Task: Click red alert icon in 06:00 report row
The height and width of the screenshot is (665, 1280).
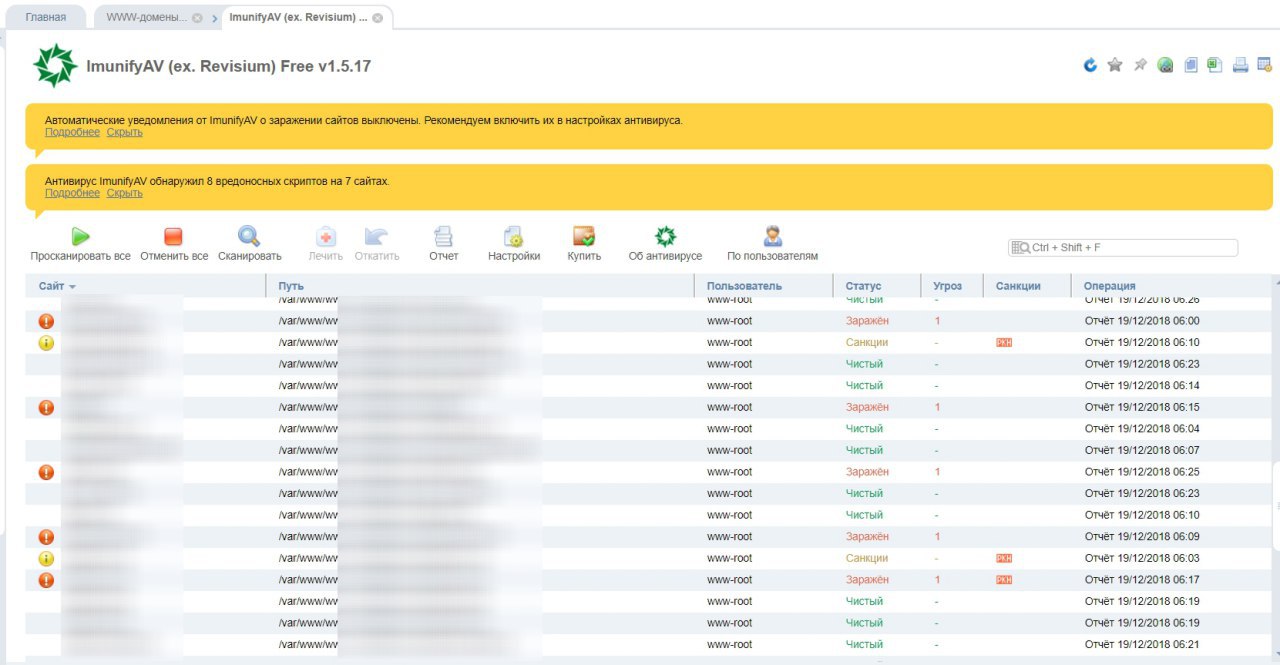Action: click(x=46, y=321)
